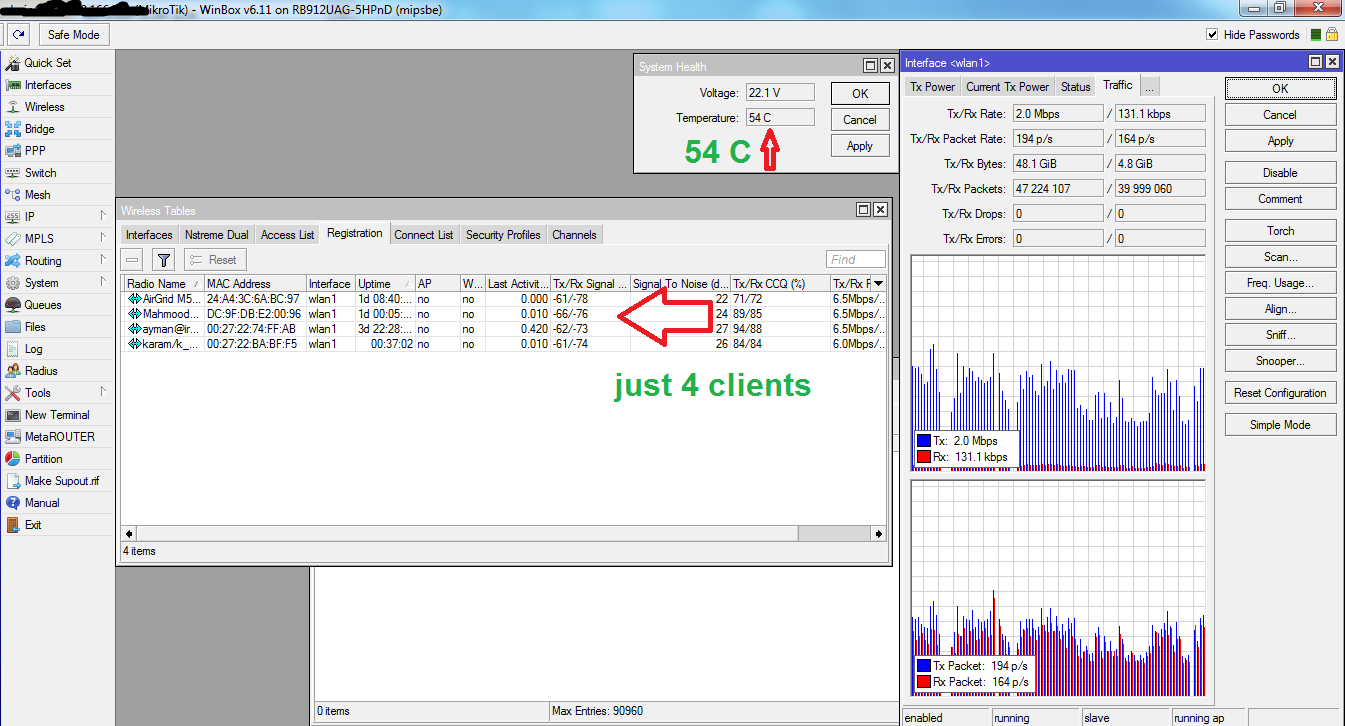Expand the IP submenu
This screenshot has height=726, width=1345.
coord(103,217)
